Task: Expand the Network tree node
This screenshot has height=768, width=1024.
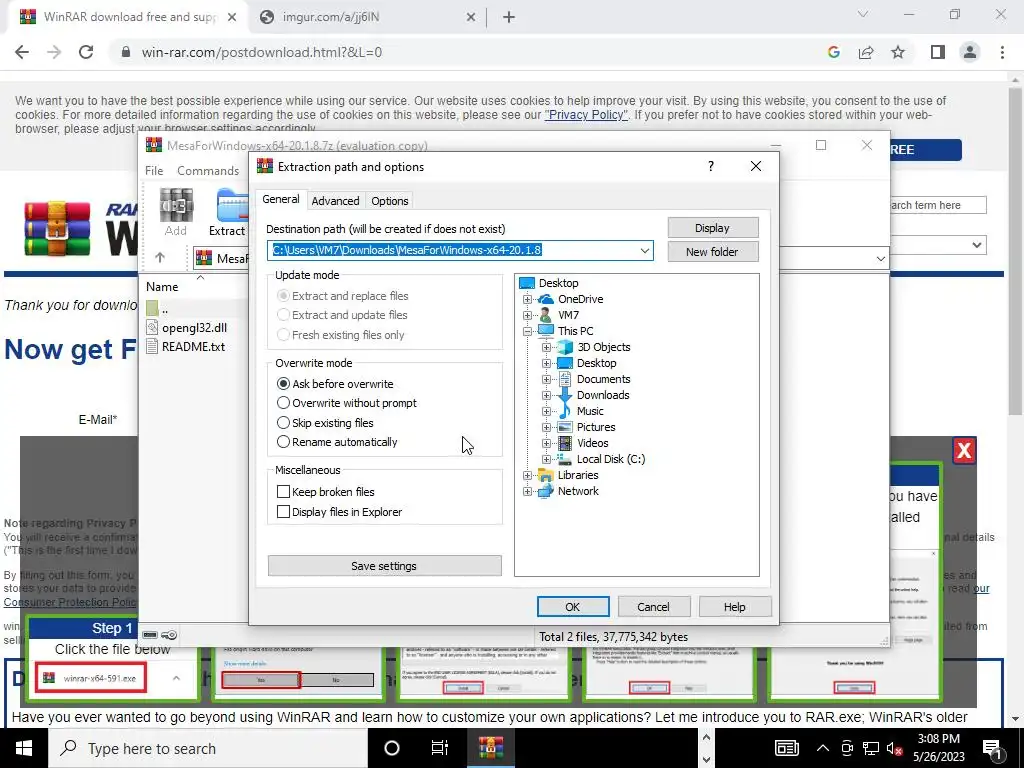Action: click(x=527, y=491)
